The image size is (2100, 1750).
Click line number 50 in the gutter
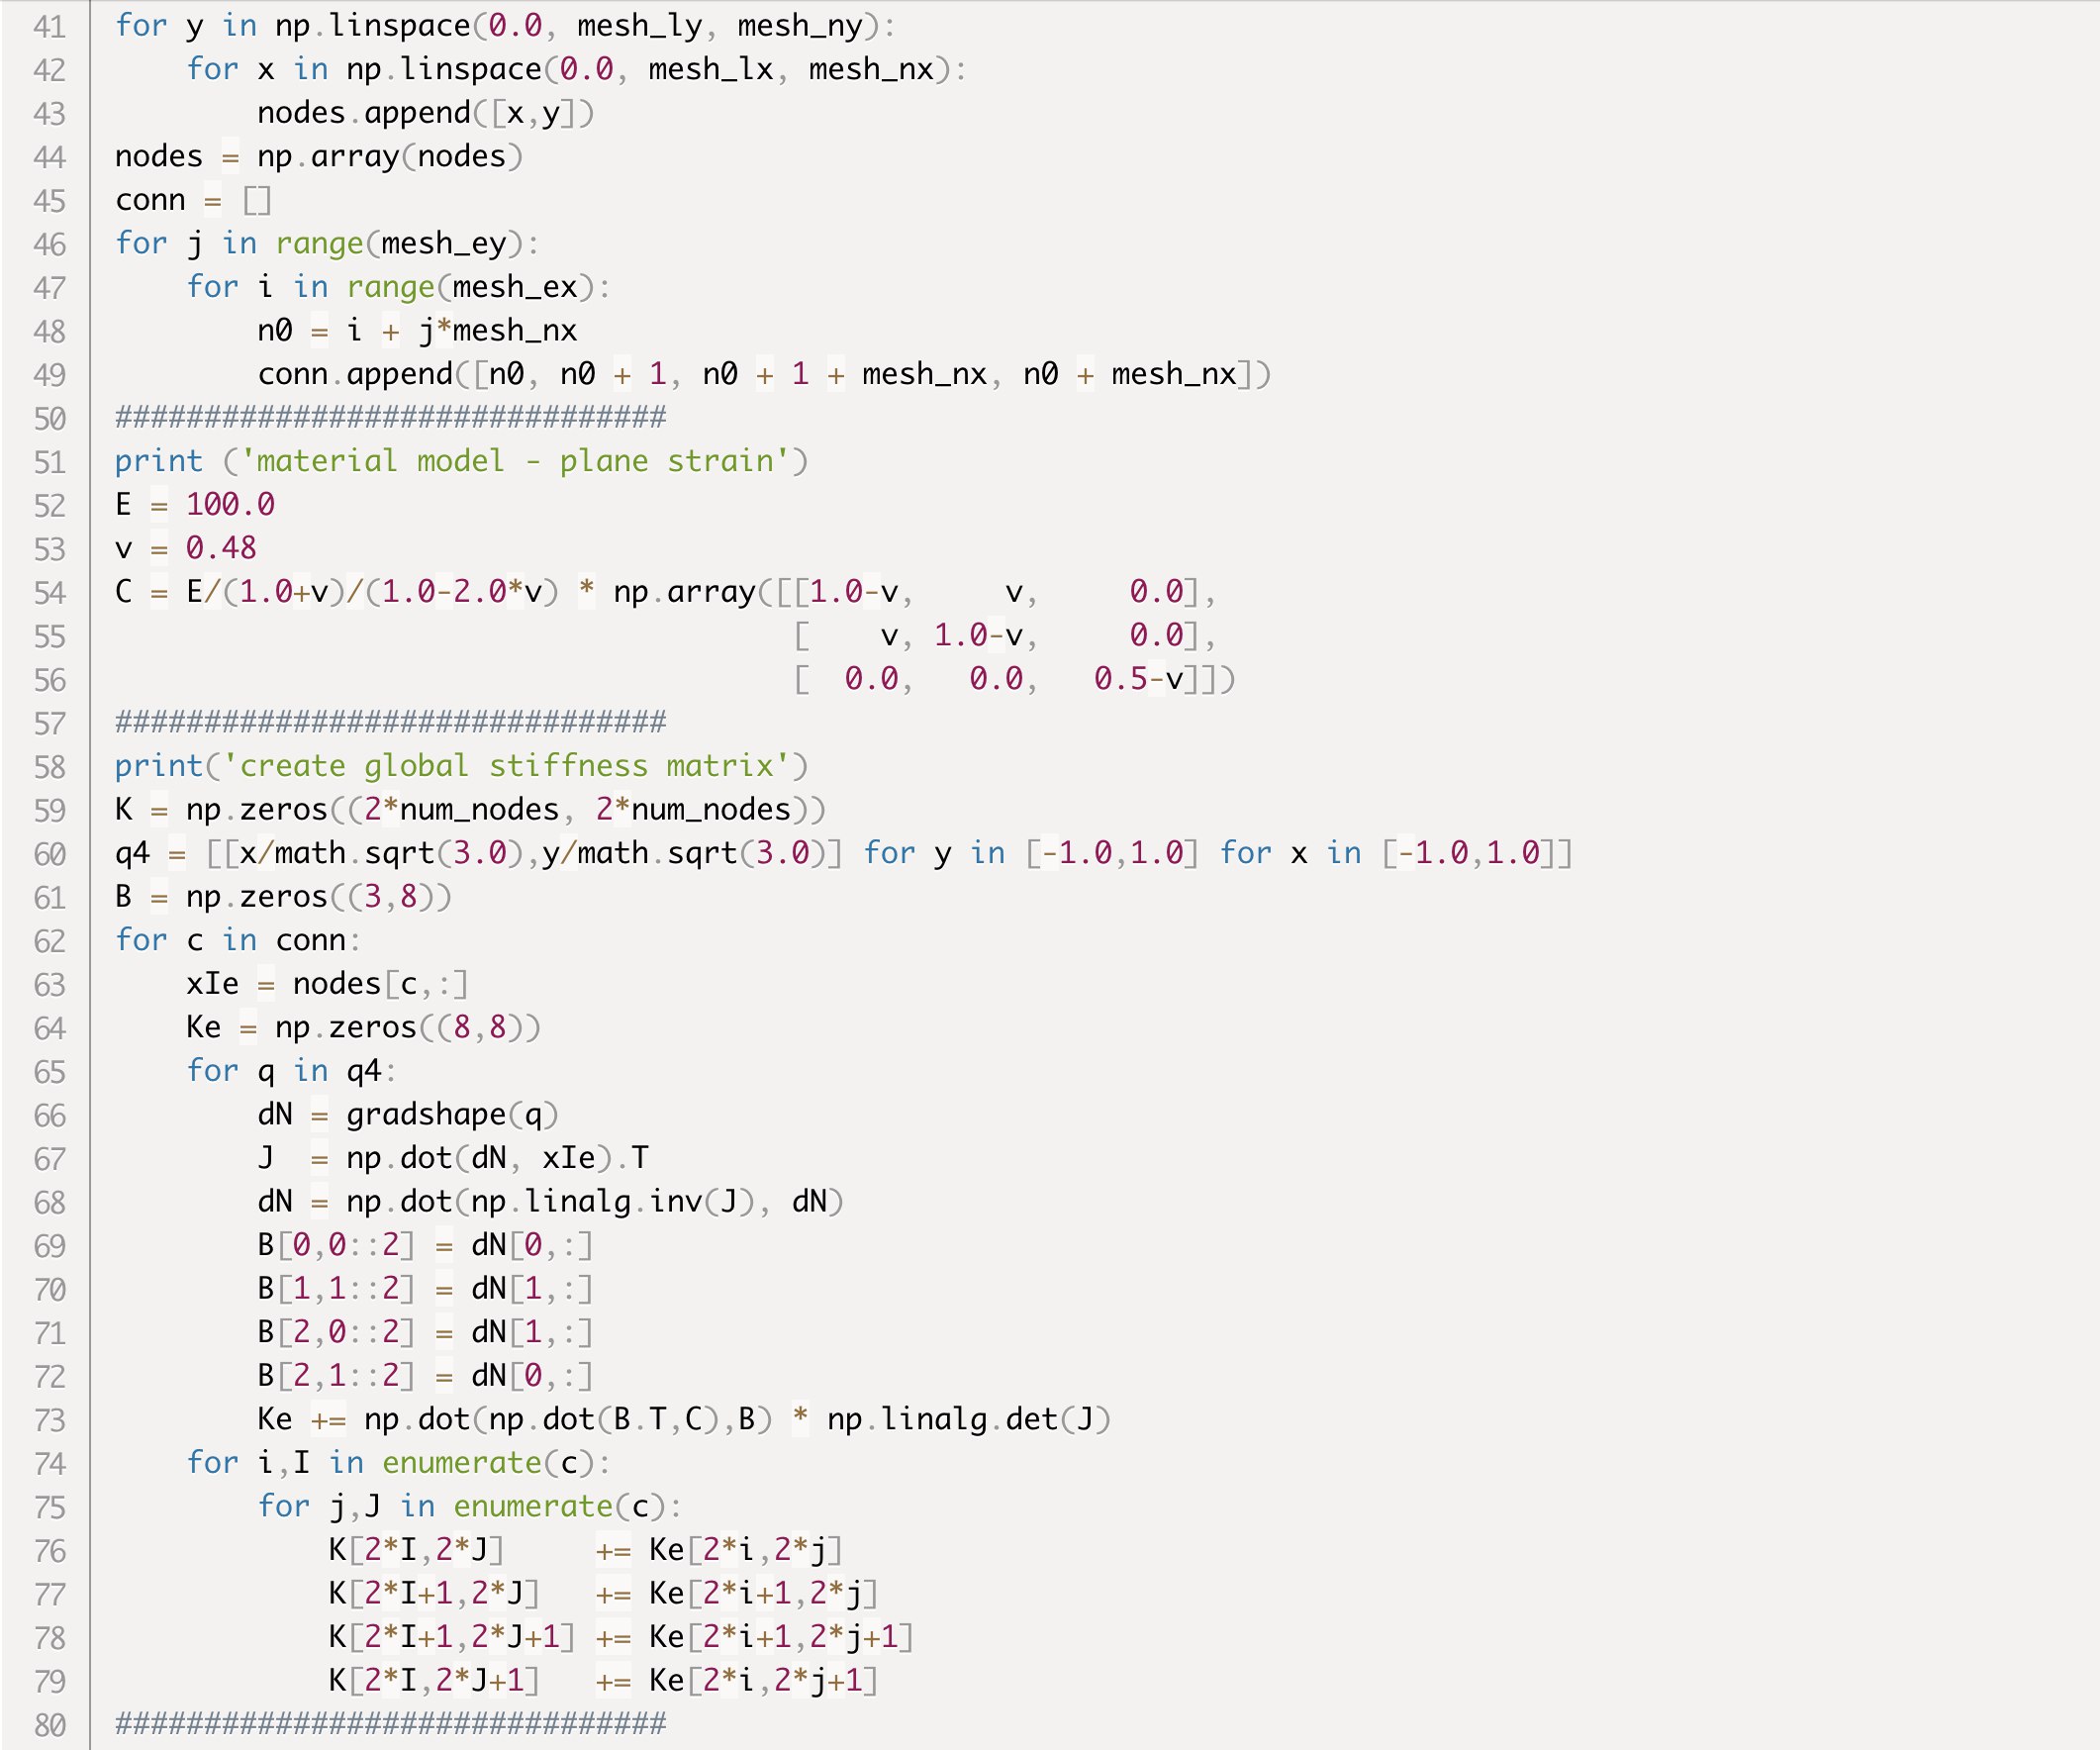49,418
